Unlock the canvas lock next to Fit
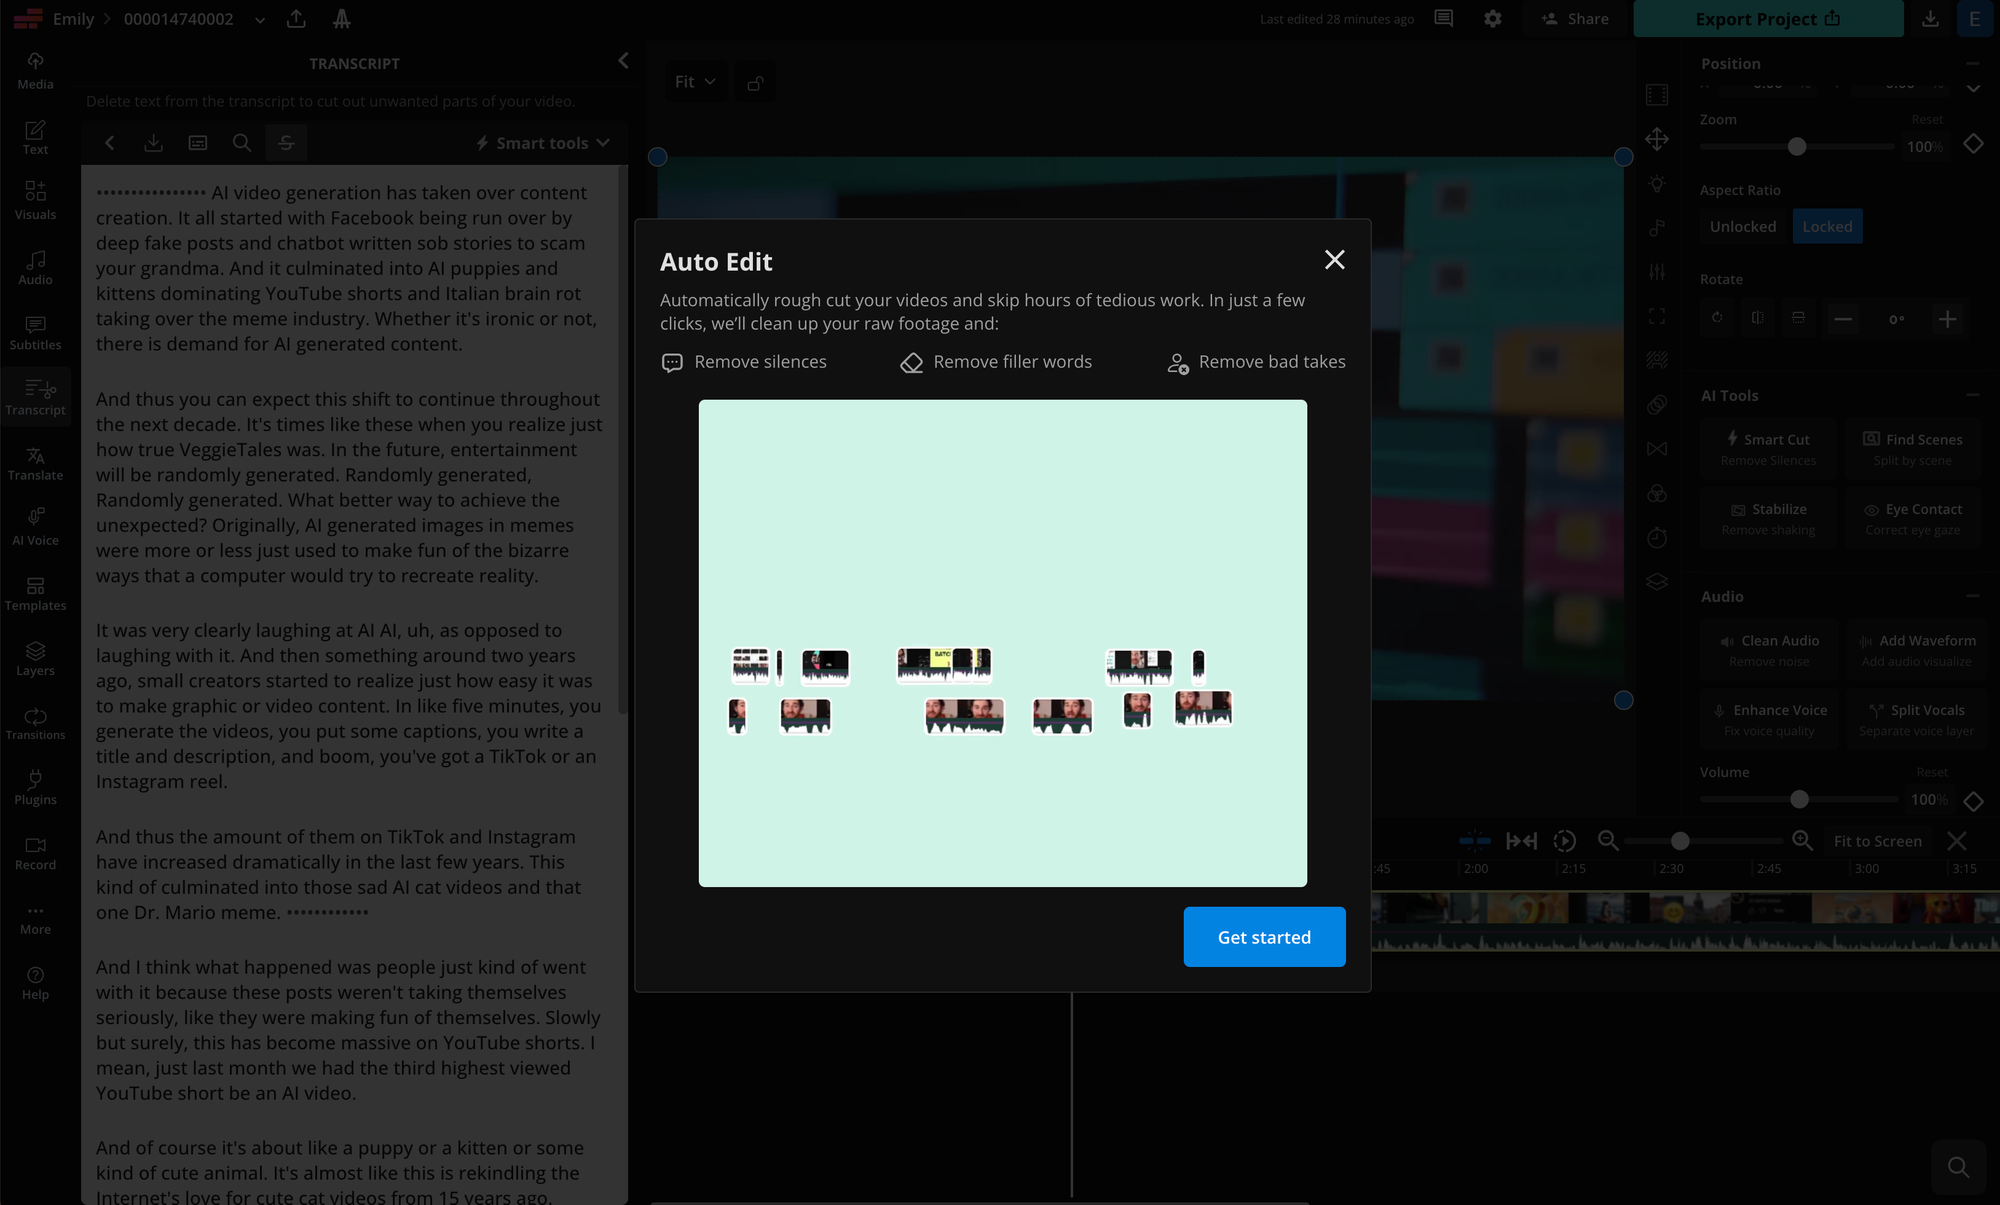 point(755,81)
